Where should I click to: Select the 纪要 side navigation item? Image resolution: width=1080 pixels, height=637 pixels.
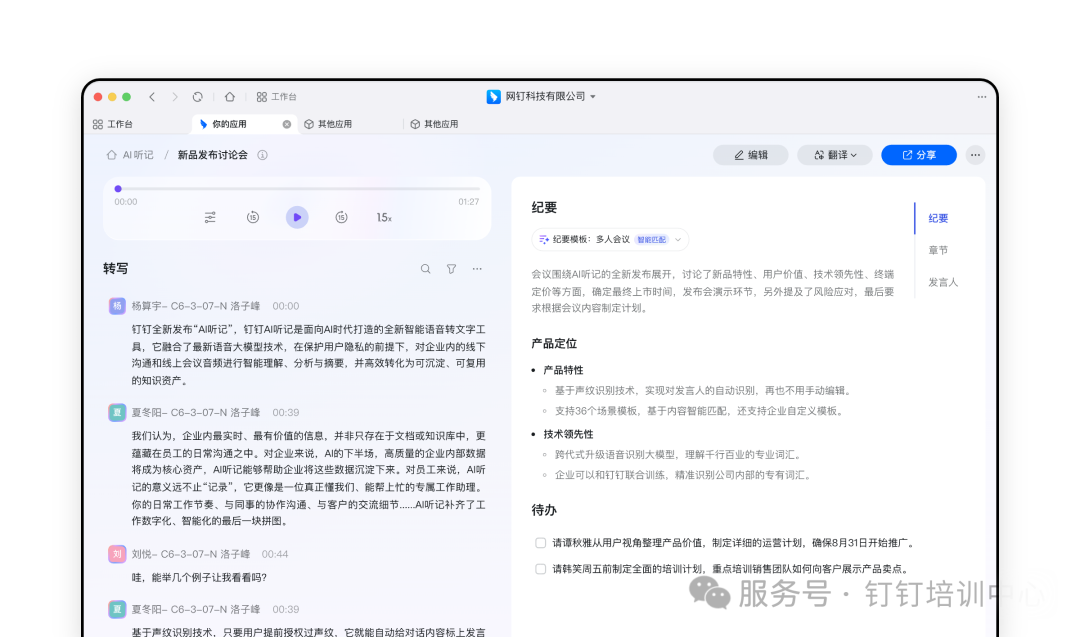(x=938, y=218)
